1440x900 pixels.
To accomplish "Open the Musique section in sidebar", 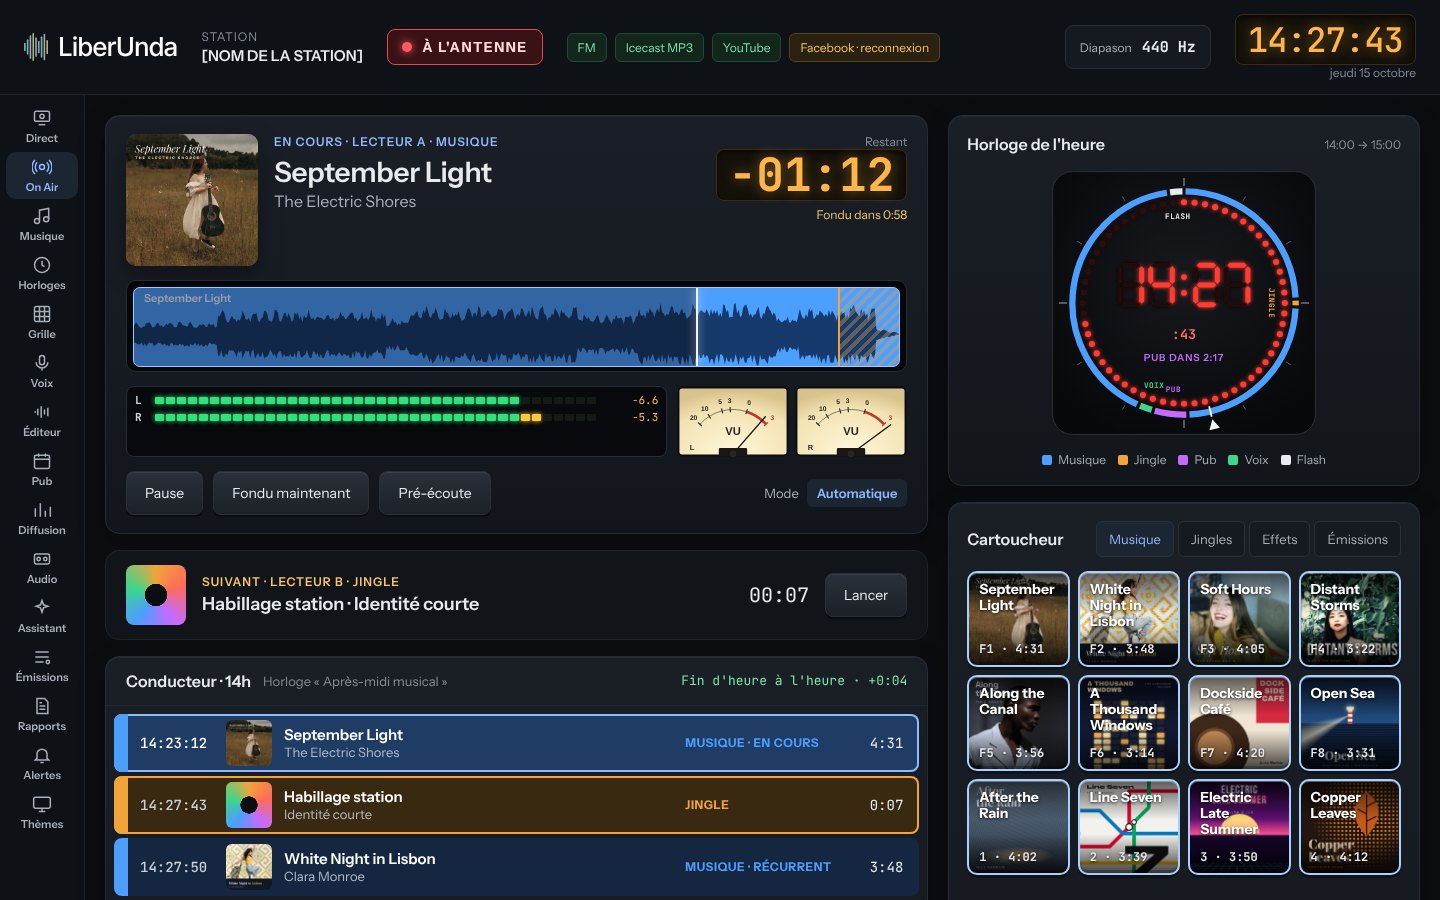I will coord(42,225).
